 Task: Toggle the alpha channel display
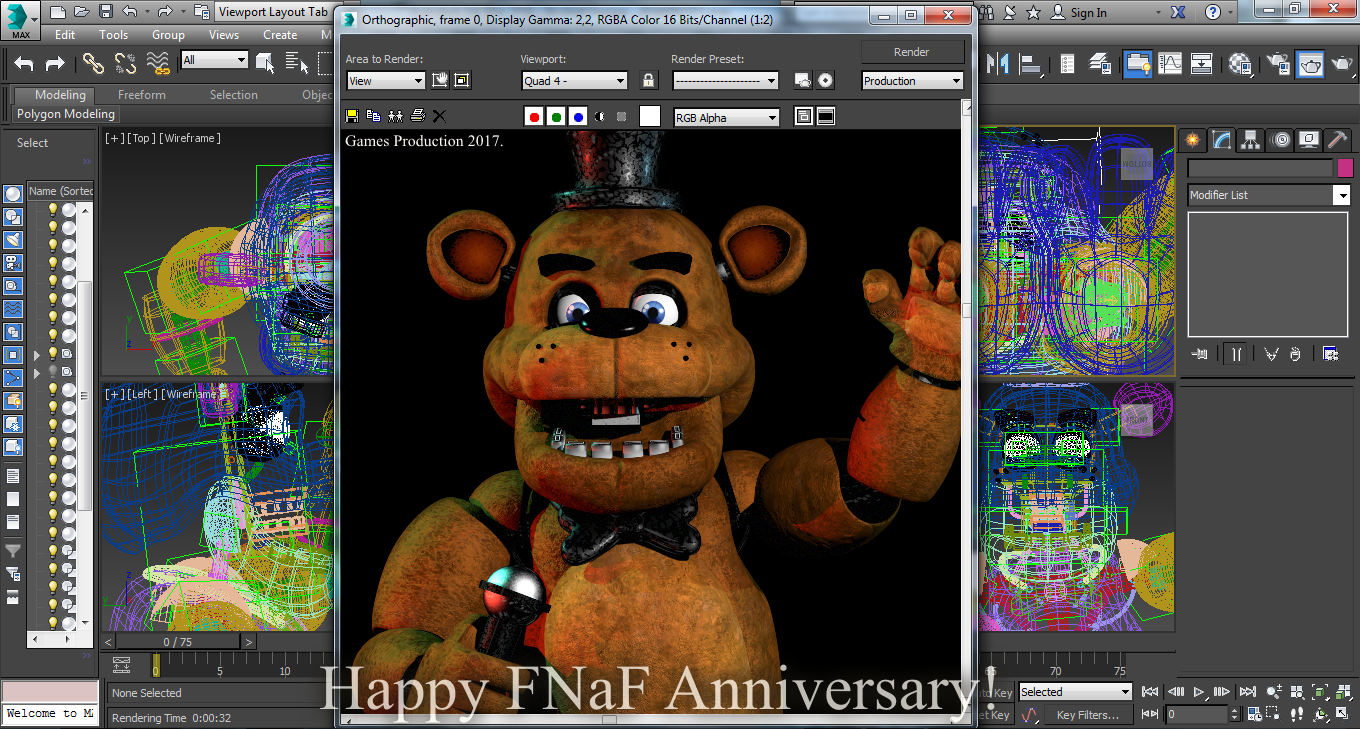pos(600,116)
